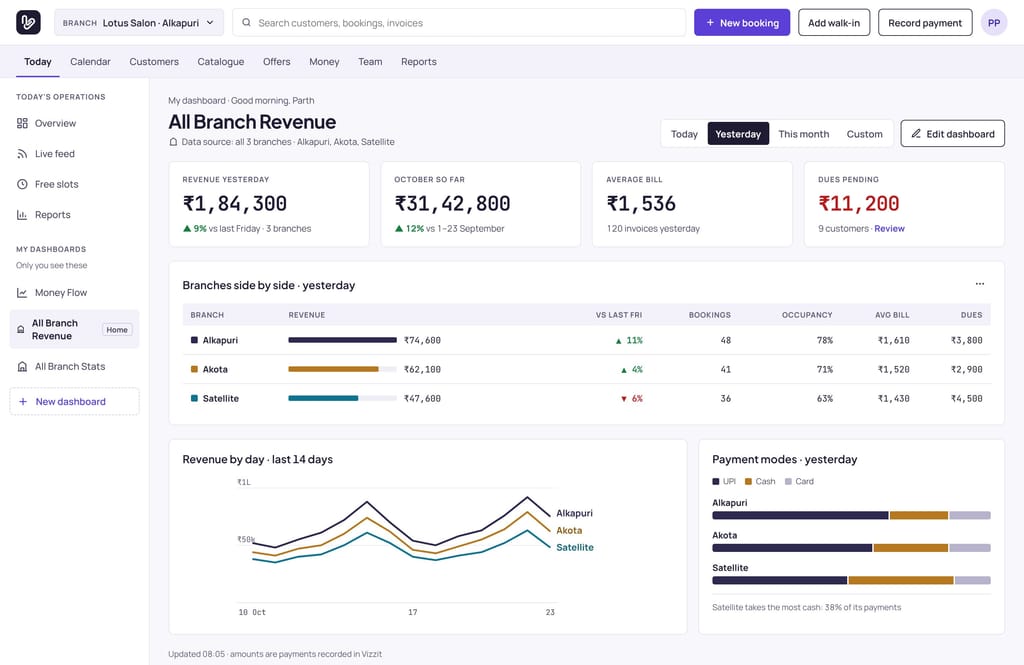The height and width of the screenshot is (665, 1024).
Task: Click the Live feed icon in sidebar
Action: point(22,154)
